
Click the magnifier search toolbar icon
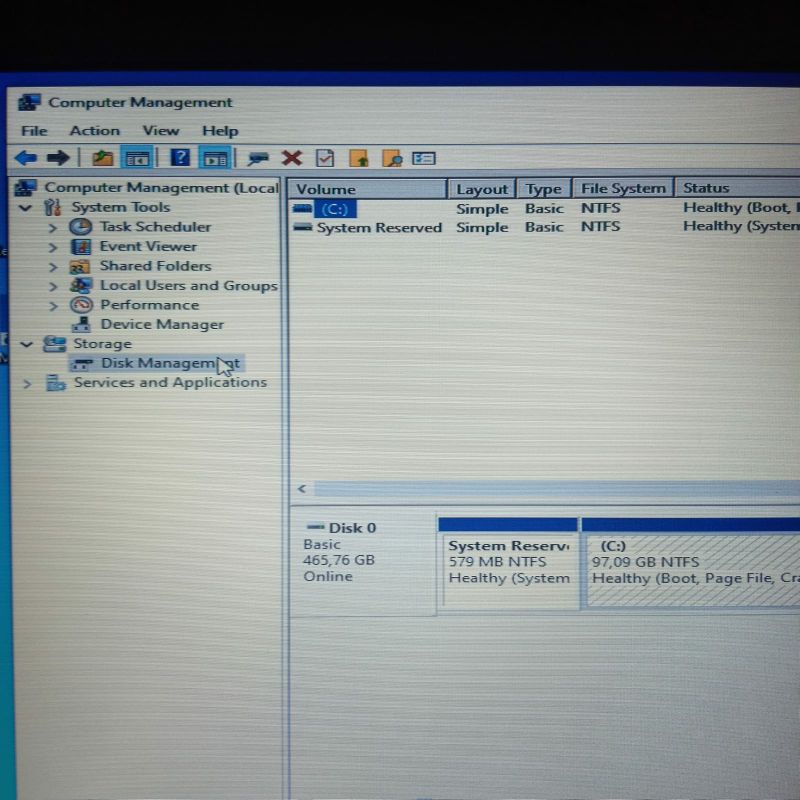[392, 158]
